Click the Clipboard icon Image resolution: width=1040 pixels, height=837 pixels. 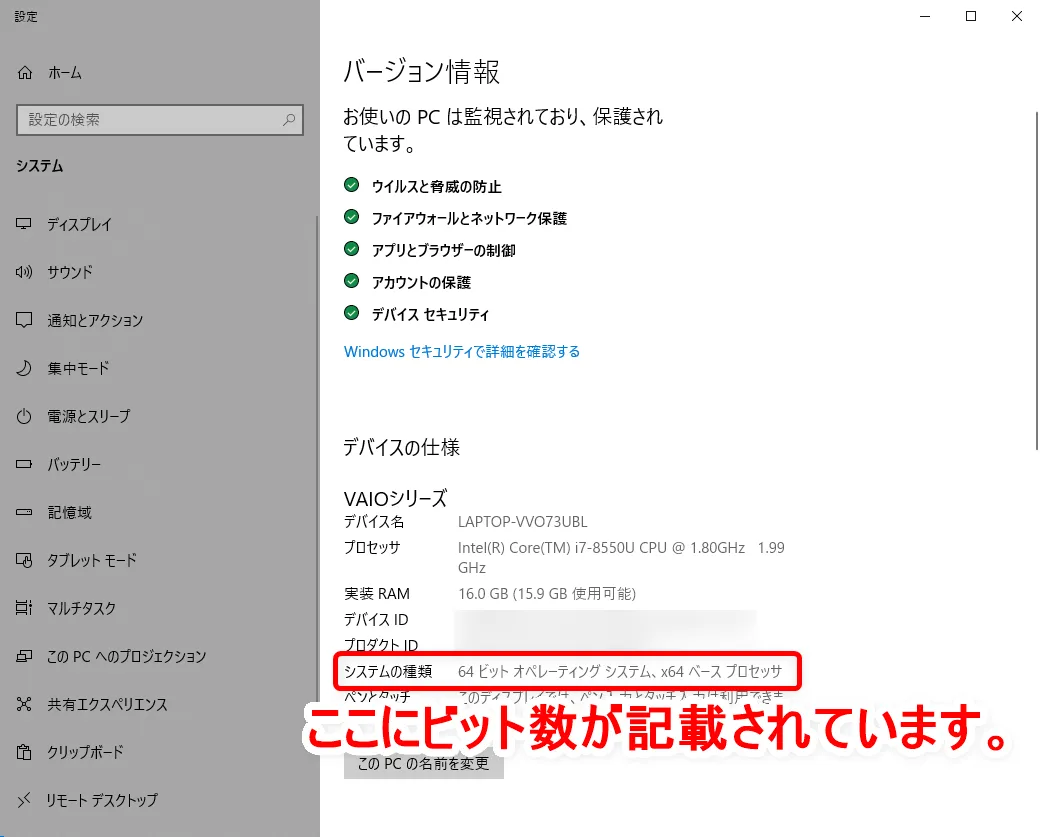[x=24, y=752]
